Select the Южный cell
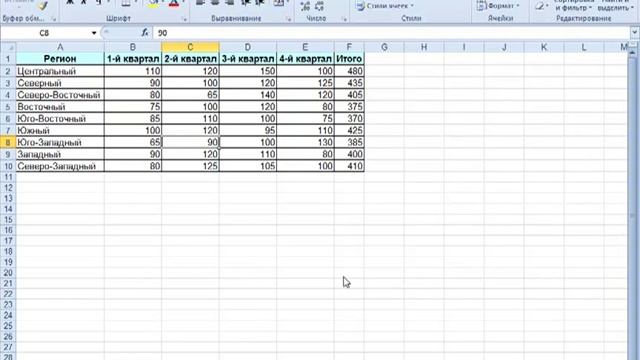 60,131
